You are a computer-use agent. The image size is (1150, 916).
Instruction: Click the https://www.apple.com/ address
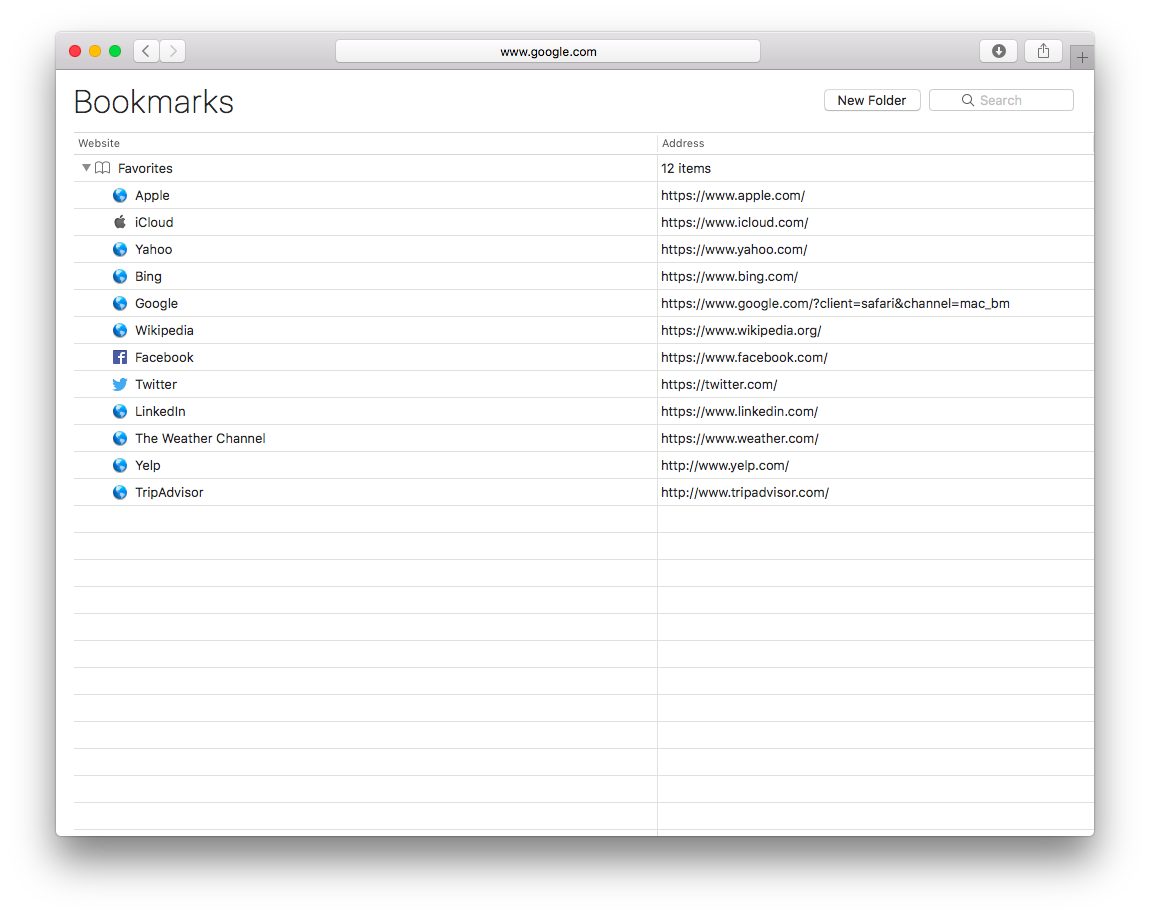(x=733, y=195)
